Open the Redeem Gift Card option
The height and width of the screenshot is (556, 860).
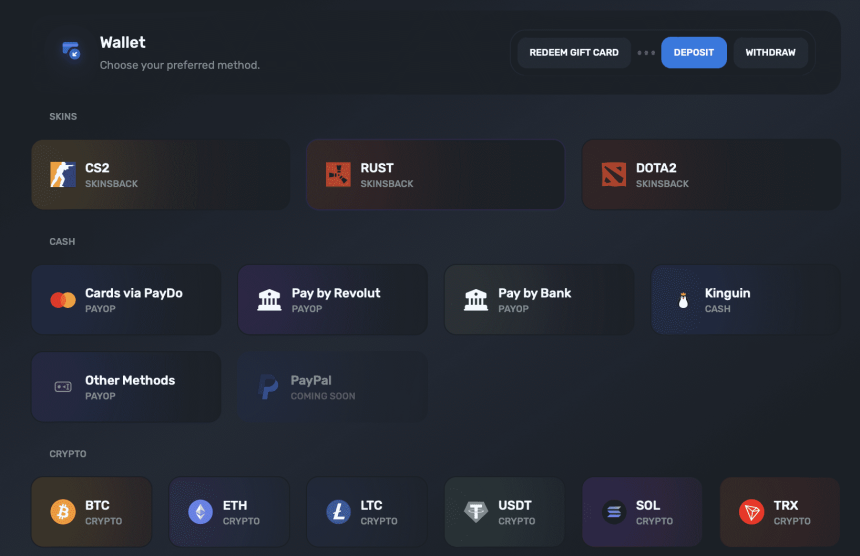[x=574, y=52]
